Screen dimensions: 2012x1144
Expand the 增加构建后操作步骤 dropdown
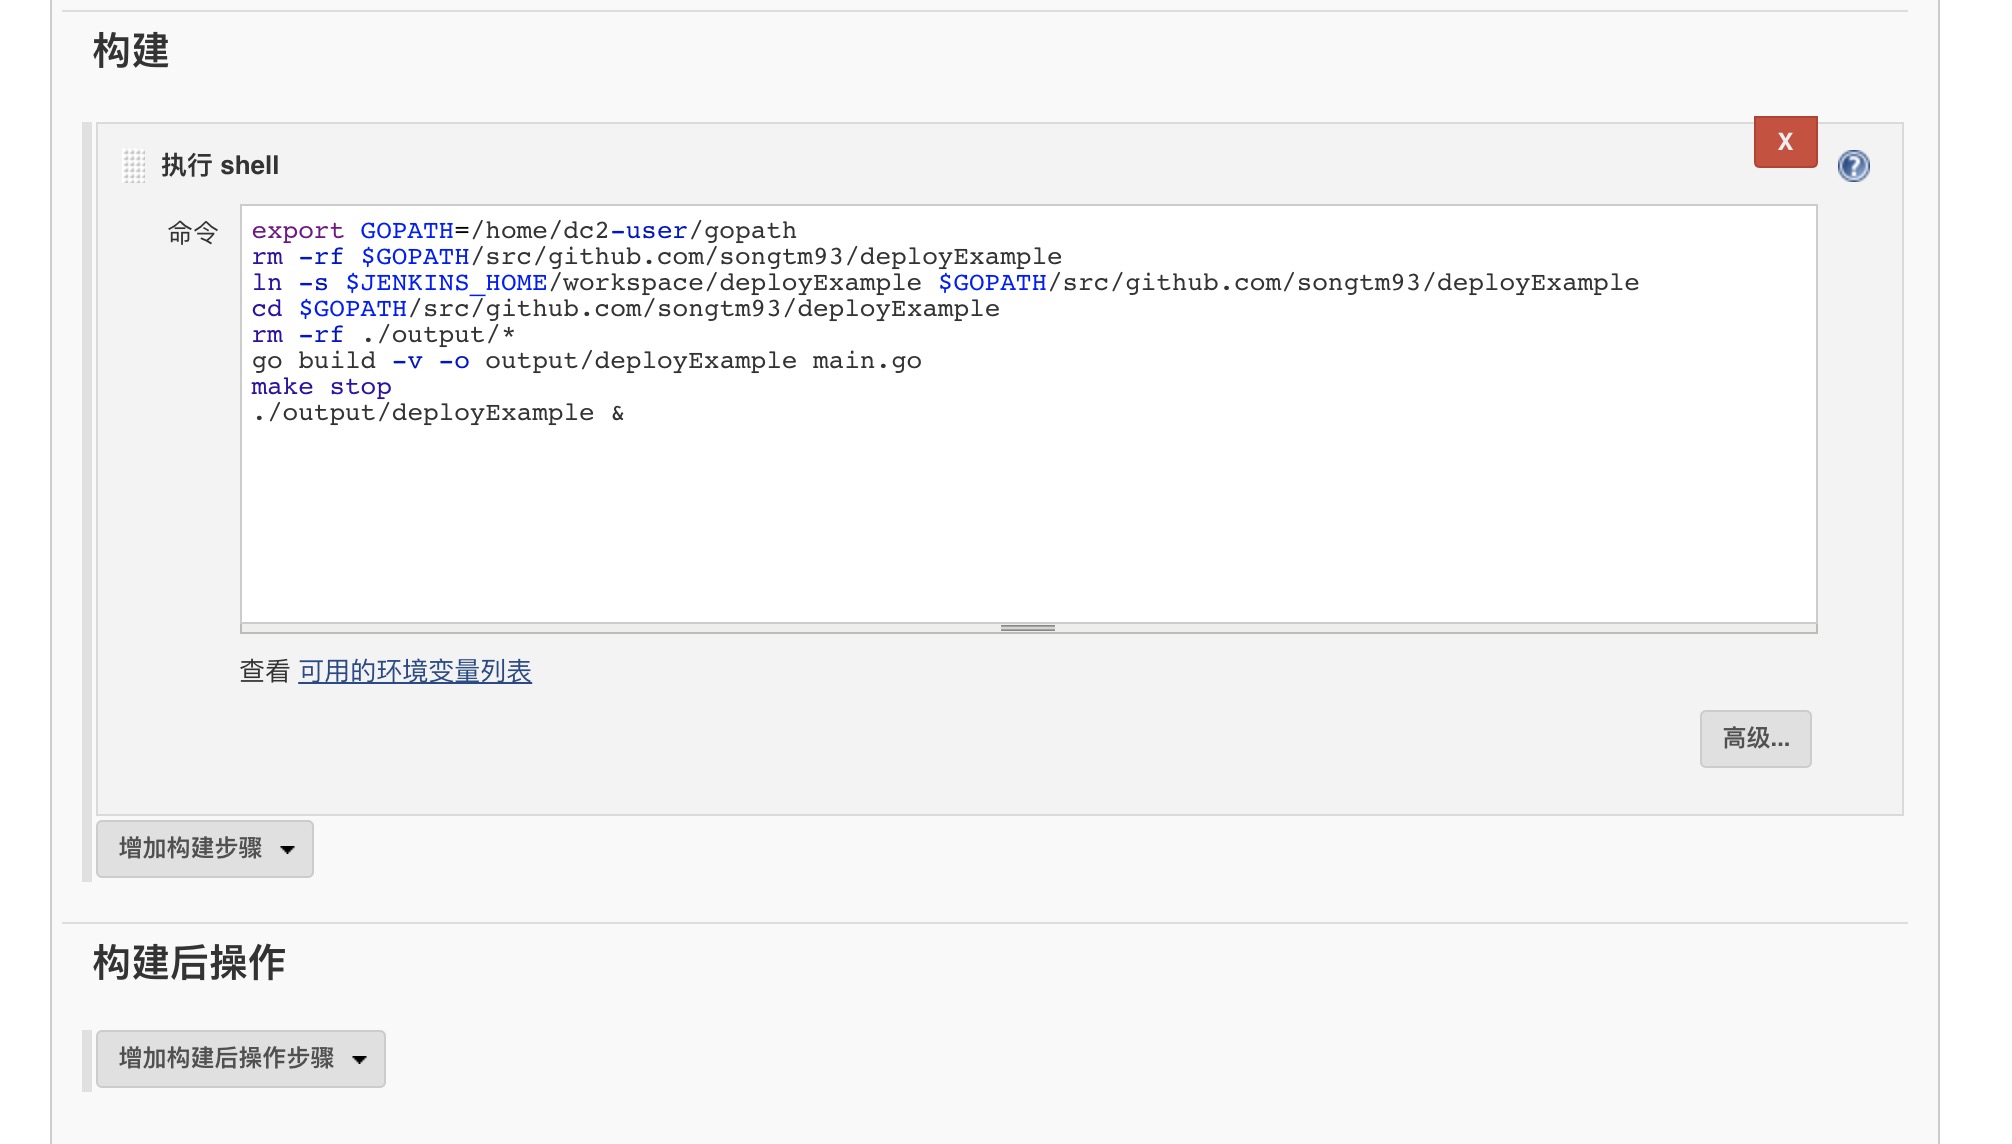click(x=241, y=1059)
